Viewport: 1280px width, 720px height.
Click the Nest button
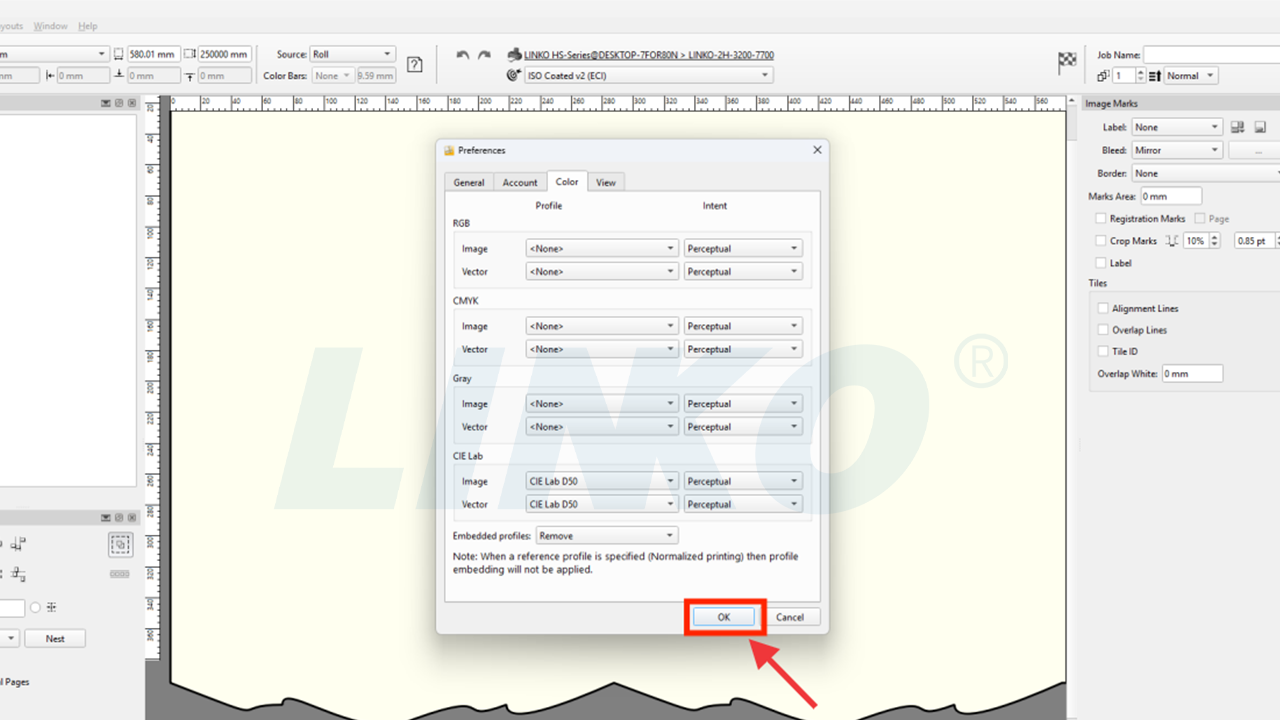click(x=55, y=638)
